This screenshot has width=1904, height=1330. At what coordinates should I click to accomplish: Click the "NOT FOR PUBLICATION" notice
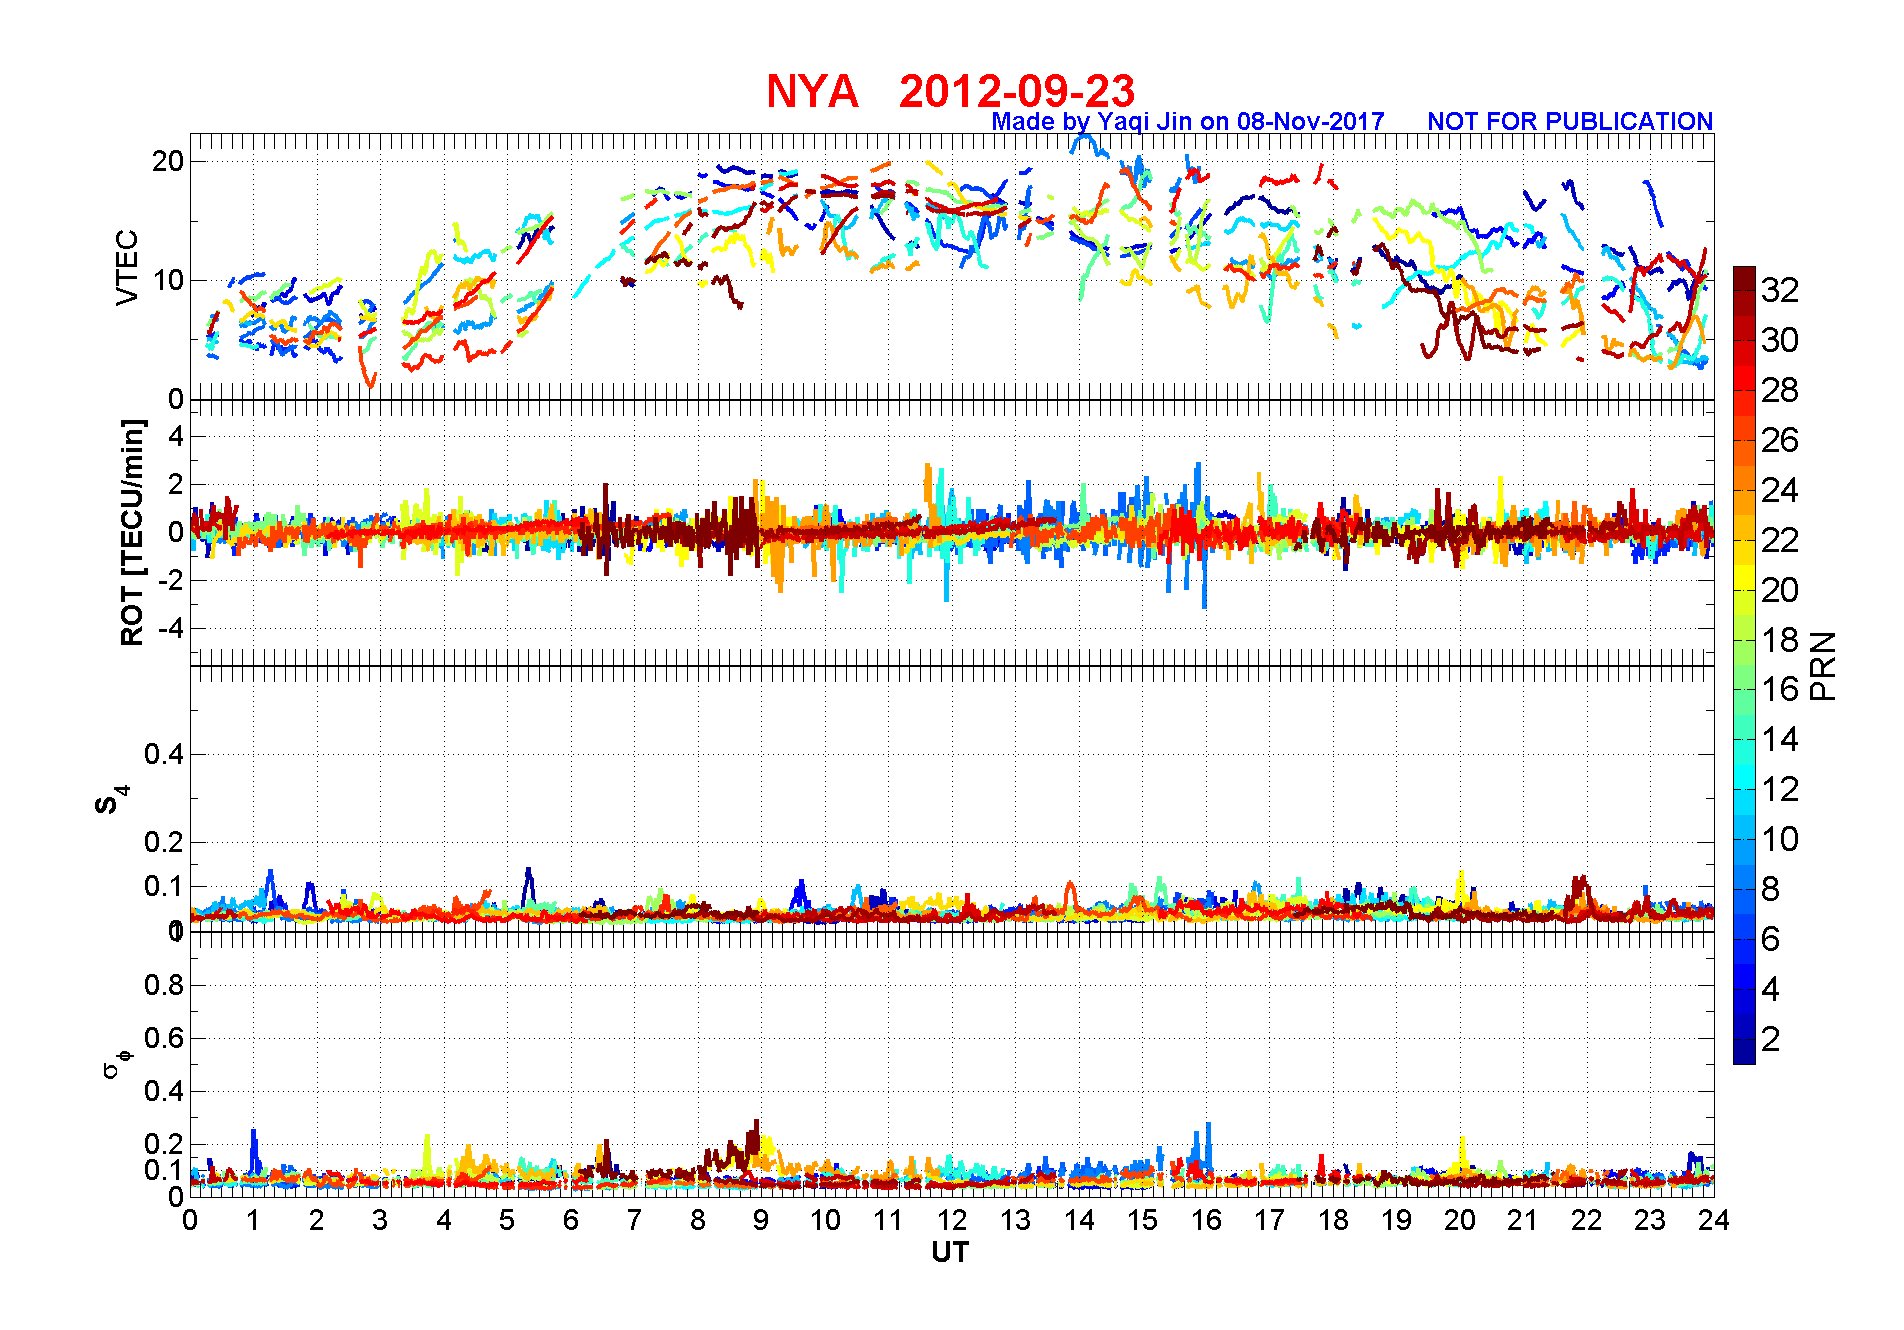(x=1570, y=121)
